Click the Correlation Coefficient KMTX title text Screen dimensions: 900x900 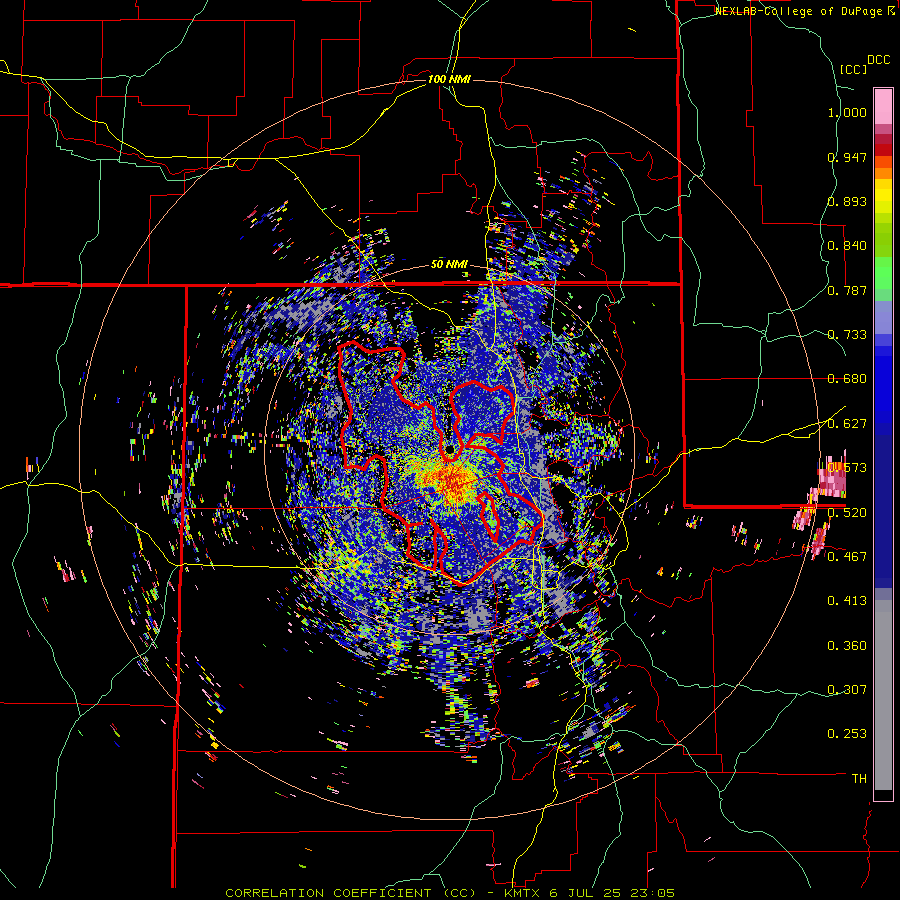point(449,893)
